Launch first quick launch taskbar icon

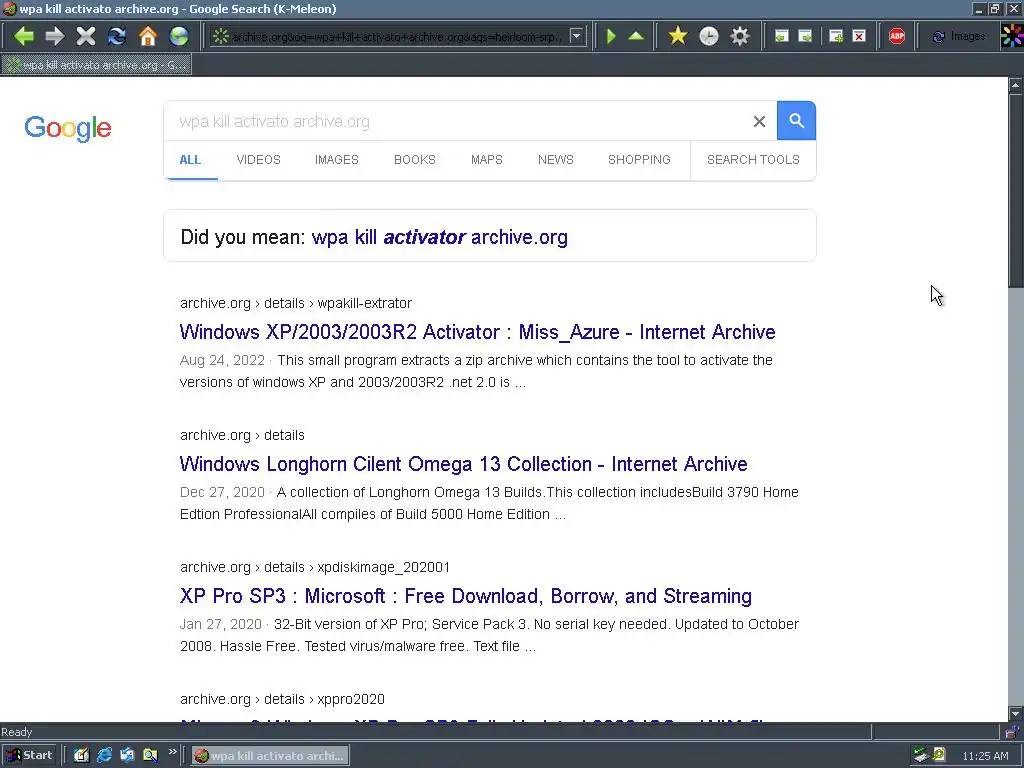coord(81,756)
